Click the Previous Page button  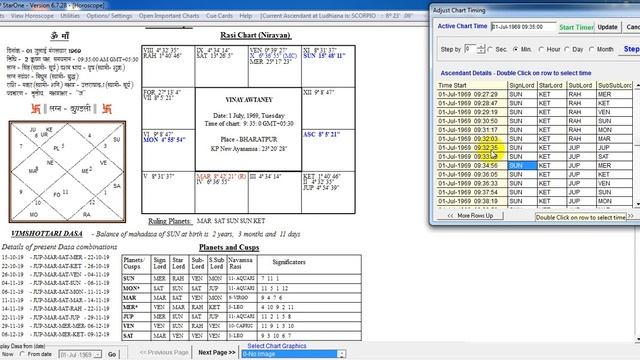164,352
